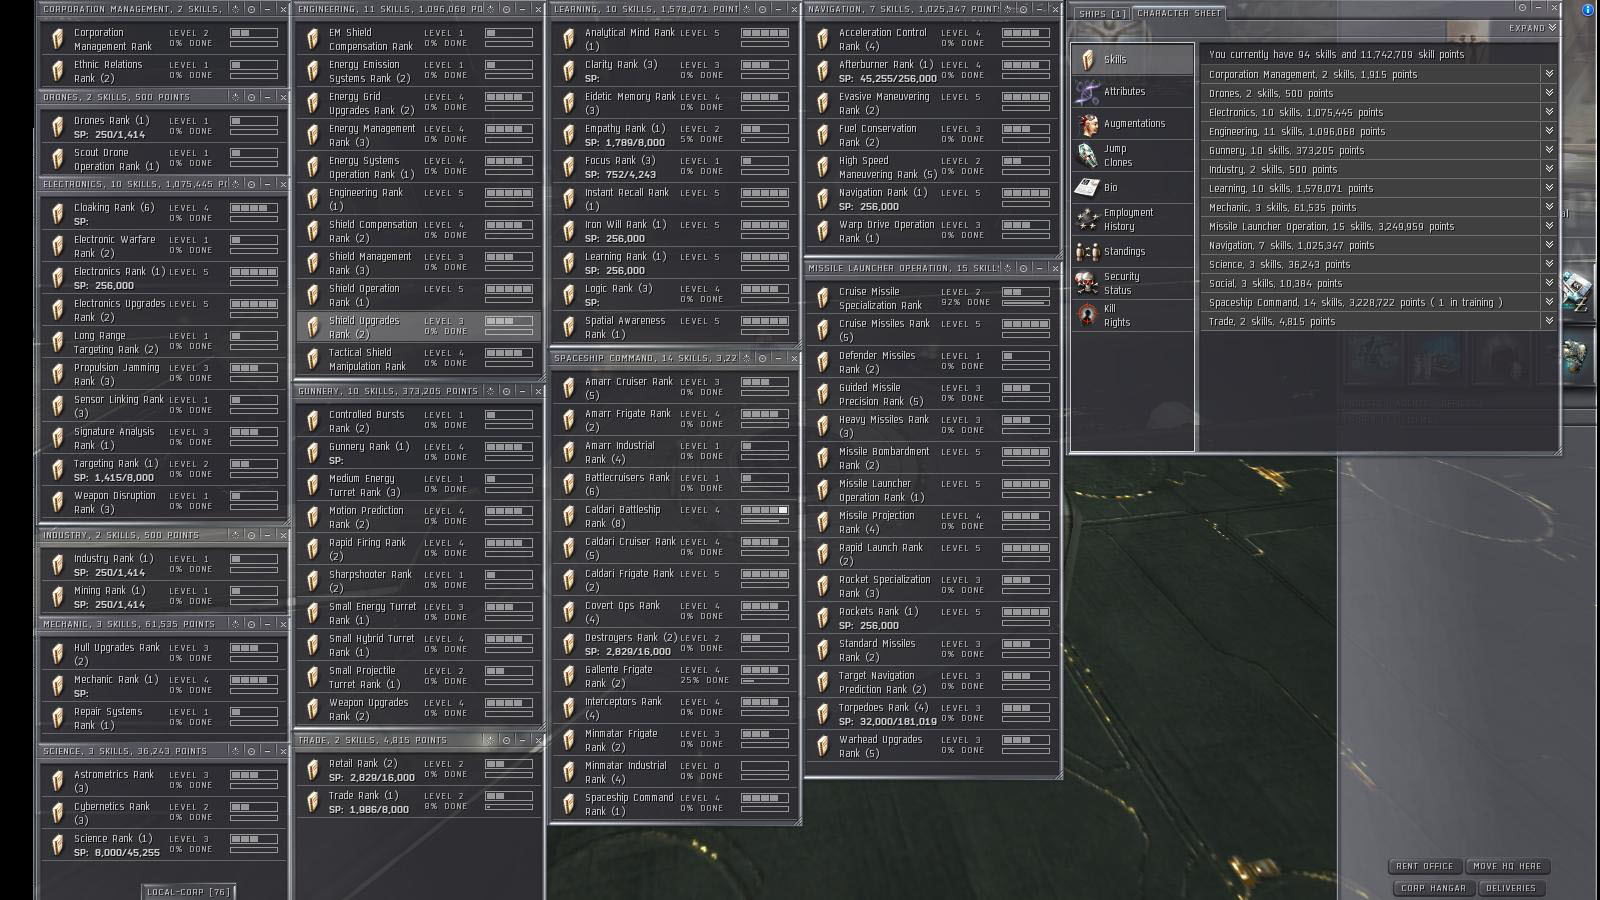Expand the Drones skill group chevron
The width and height of the screenshot is (1600, 900).
pyautogui.click(x=1549, y=93)
